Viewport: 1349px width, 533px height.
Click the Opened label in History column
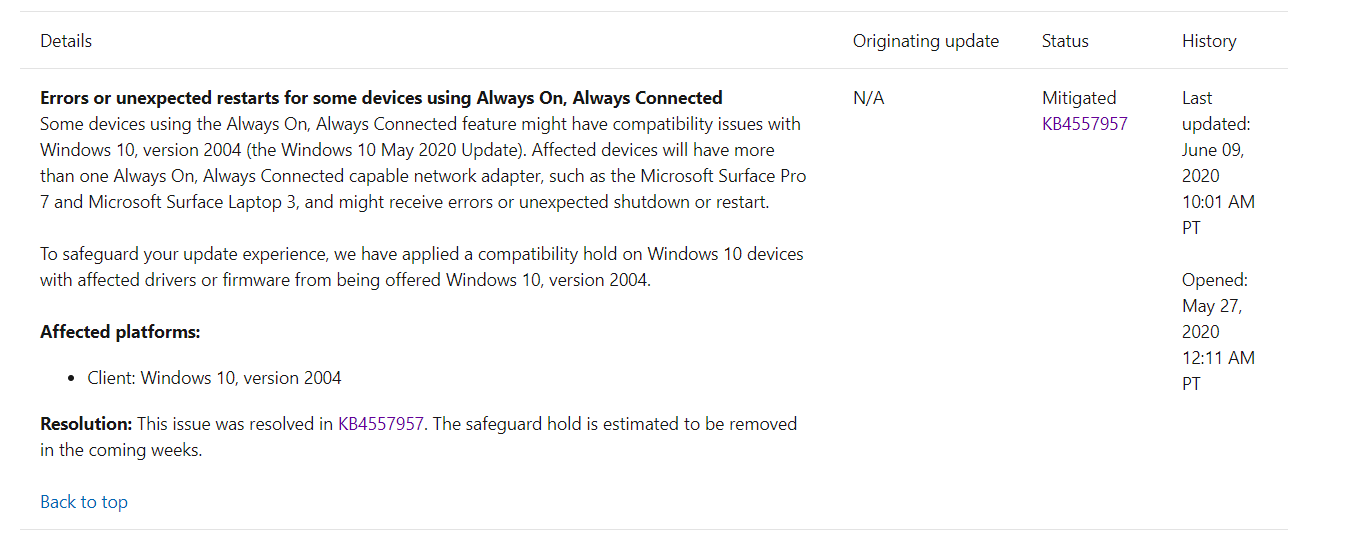click(x=1215, y=280)
